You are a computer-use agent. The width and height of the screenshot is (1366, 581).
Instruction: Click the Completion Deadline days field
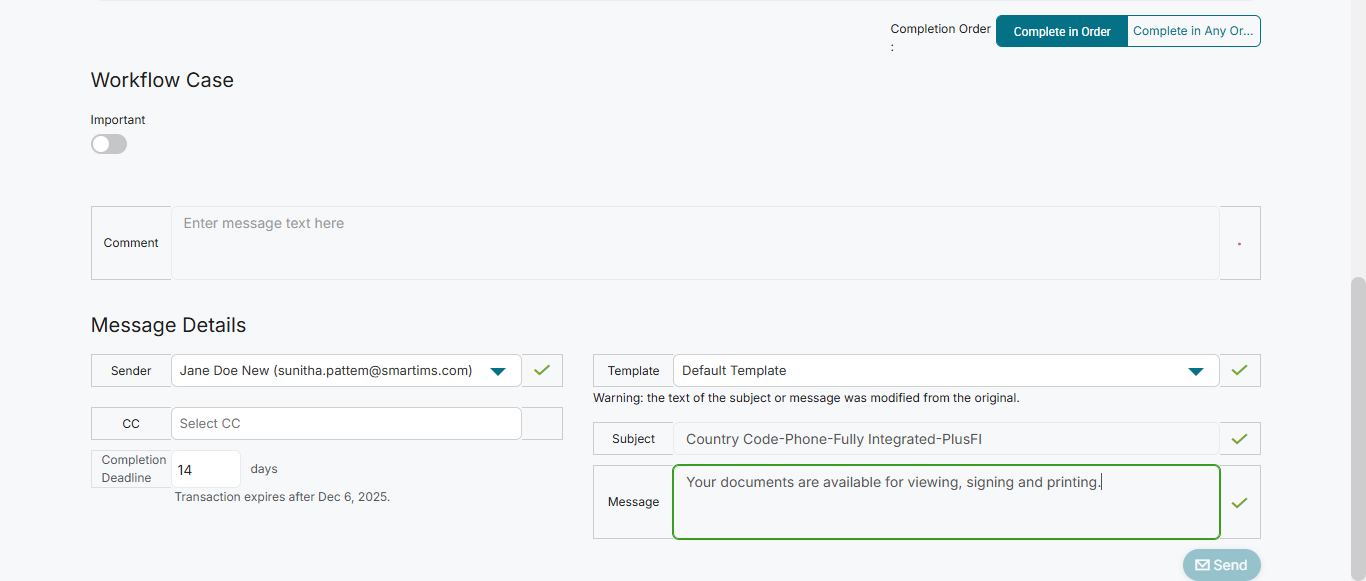coord(206,469)
